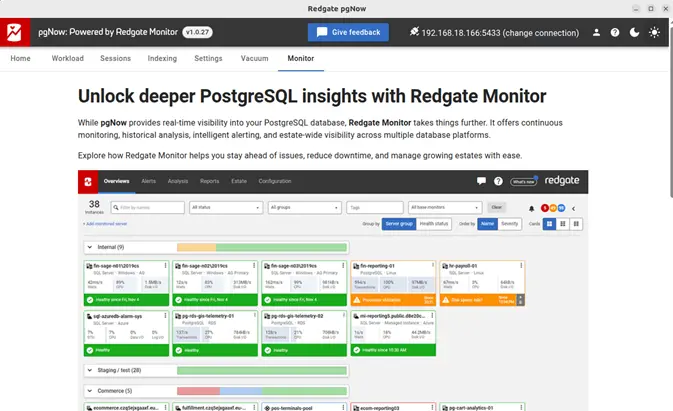Open the All status dropdown
The width and height of the screenshot is (673, 411).
click(225, 207)
